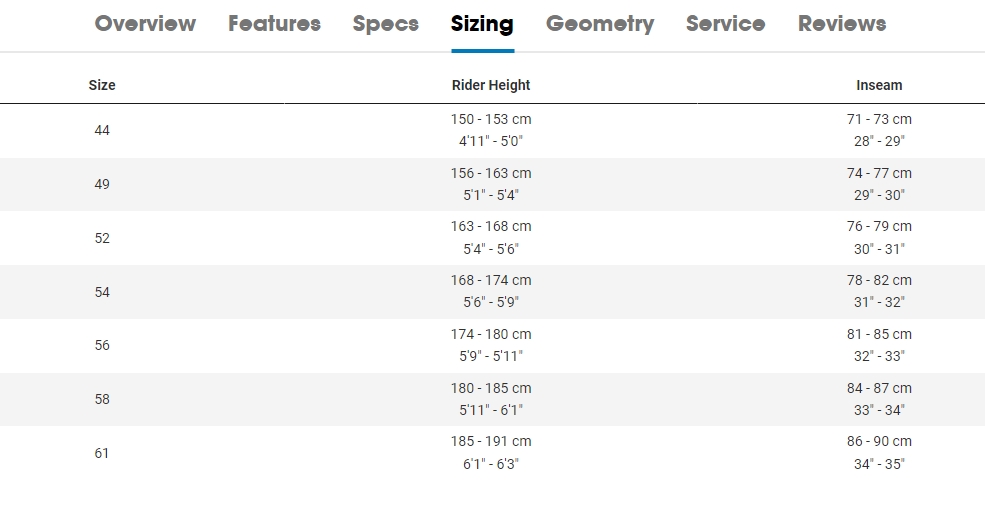View the Reviews tab
This screenshot has width=985, height=520.
tap(842, 24)
